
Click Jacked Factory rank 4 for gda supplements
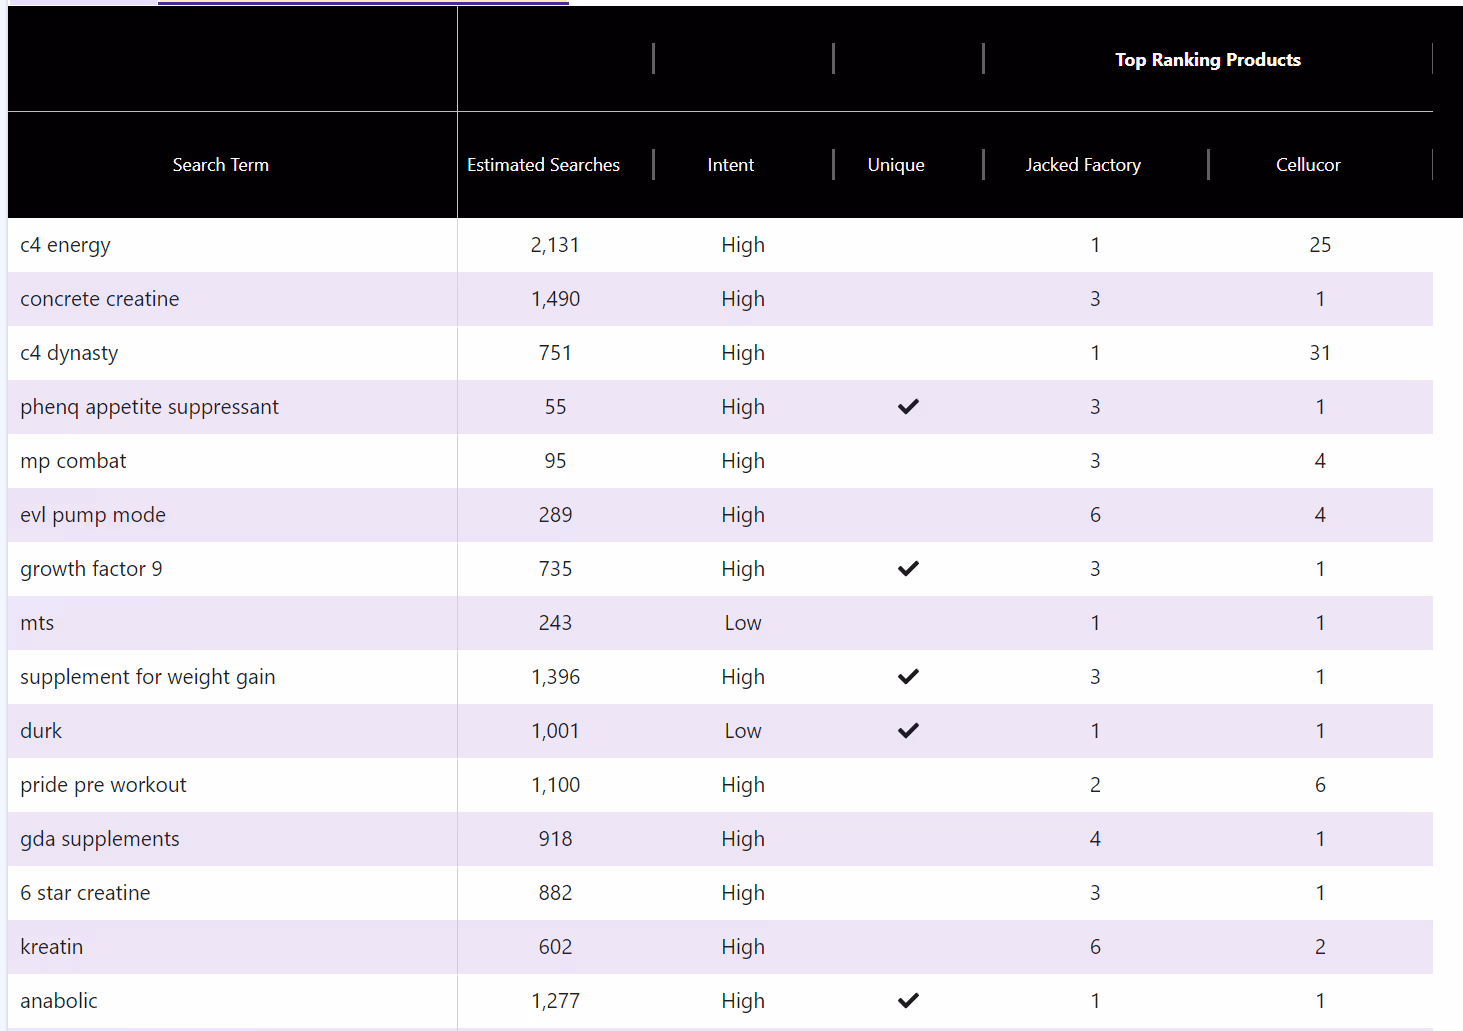[1095, 839]
